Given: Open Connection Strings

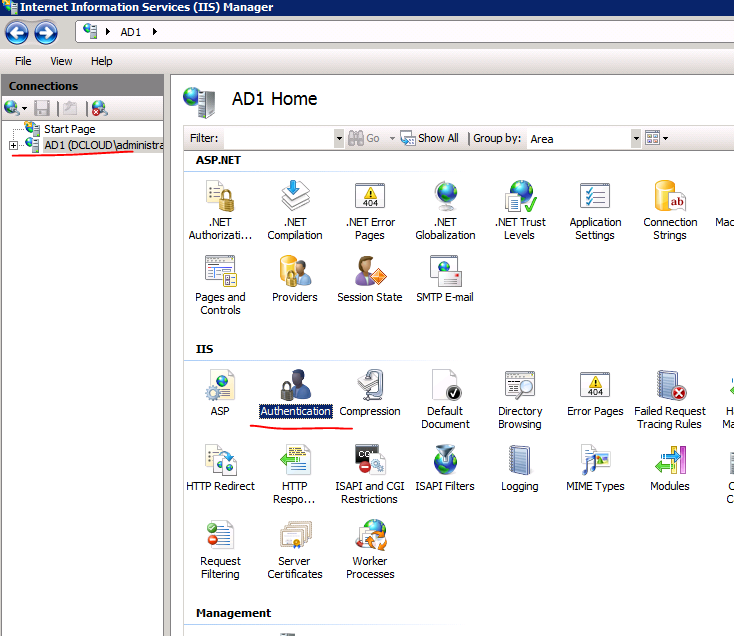Looking at the screenshot, I should coord(670,210).
